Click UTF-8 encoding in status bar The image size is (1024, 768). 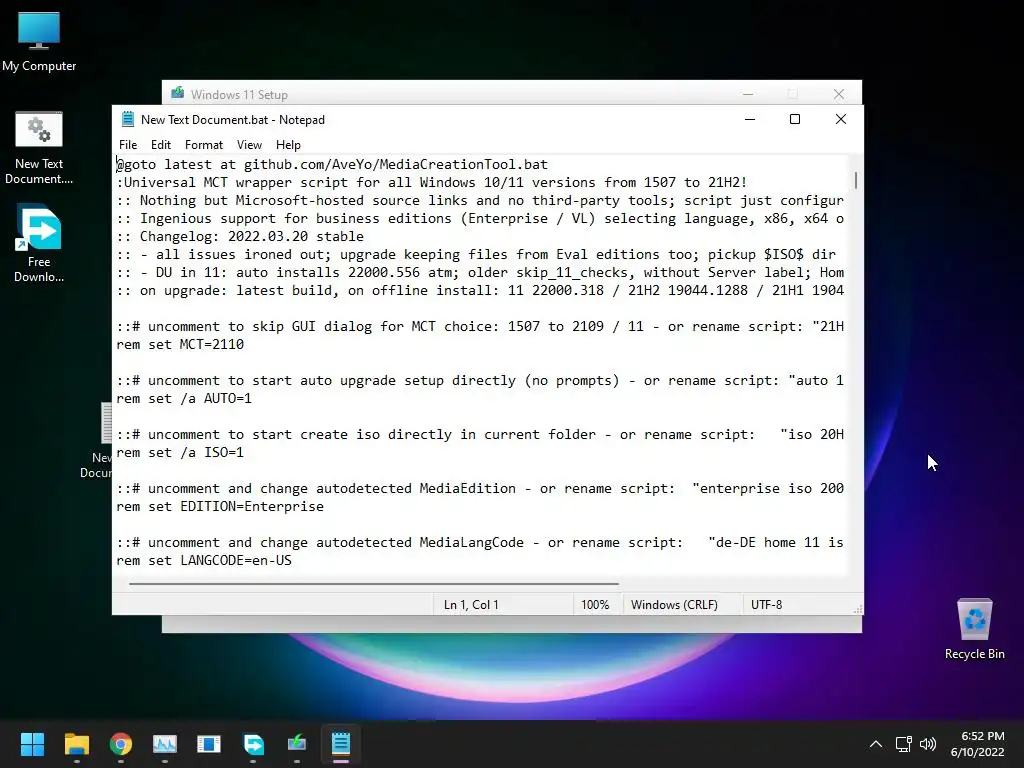766,605
